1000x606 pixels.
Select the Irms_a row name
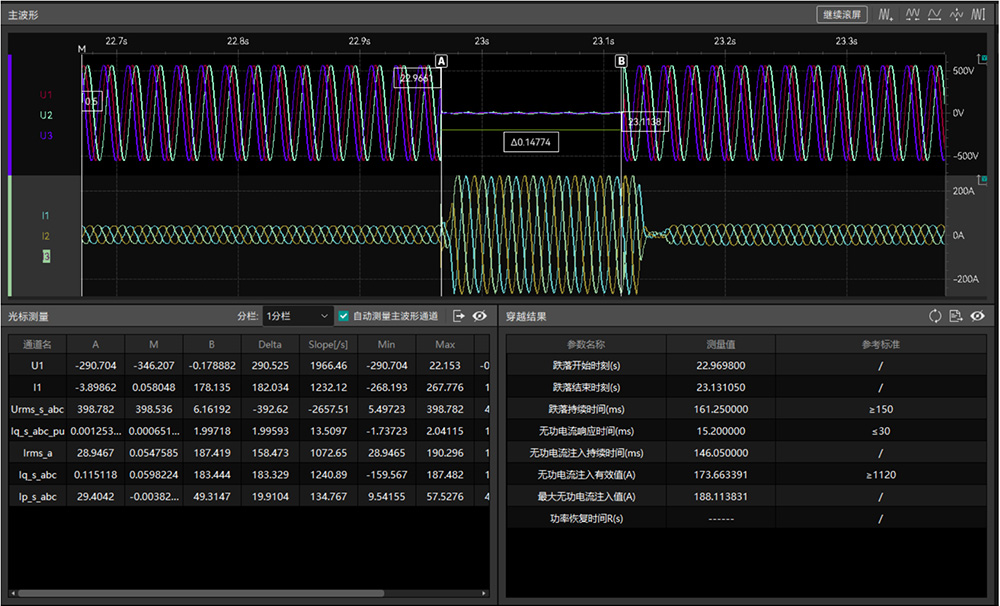(37, 453)
